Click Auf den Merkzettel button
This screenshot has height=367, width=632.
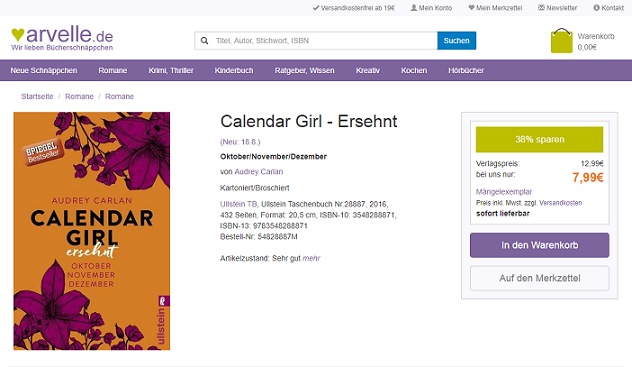click(539, 278)
